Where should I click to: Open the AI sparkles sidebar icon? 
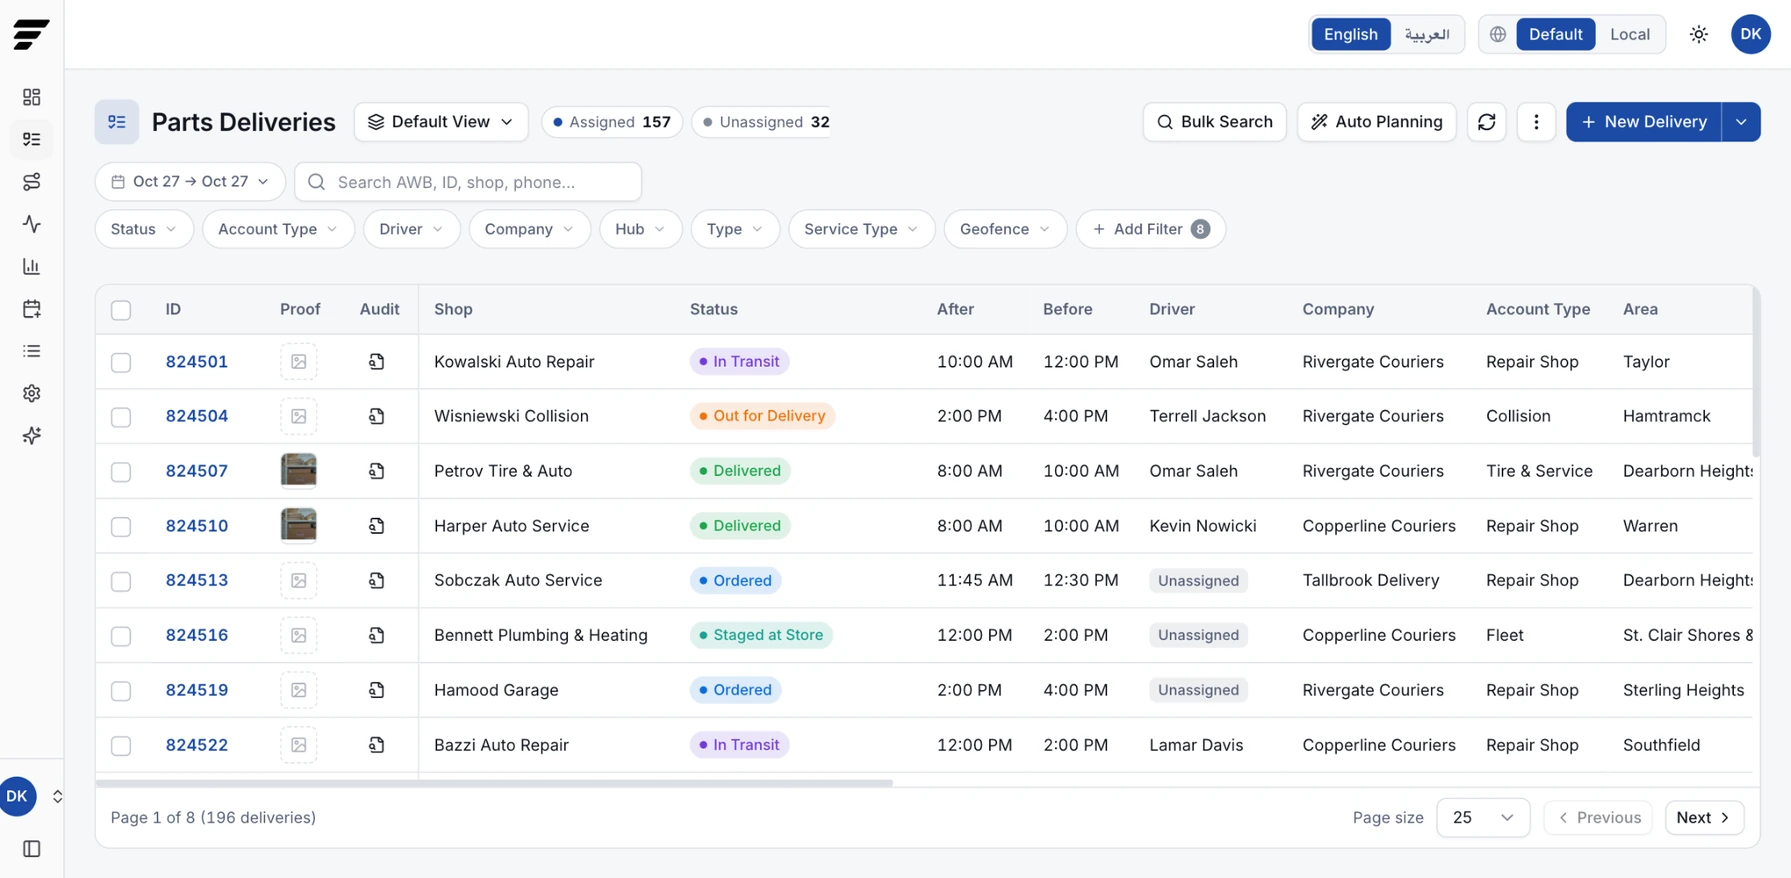pyautogui.click(x=32, y=436)
